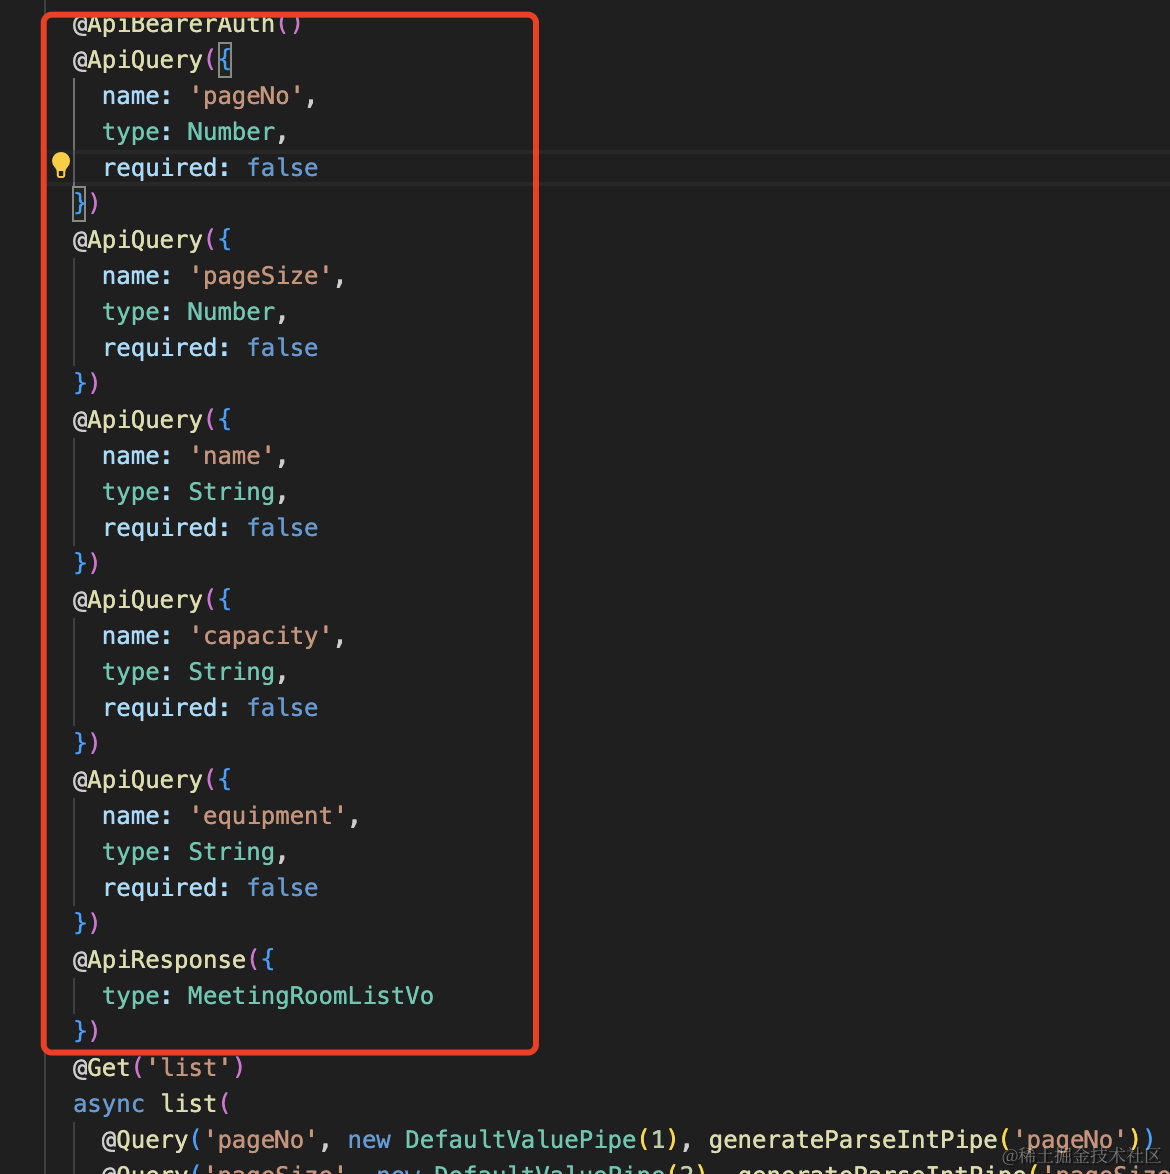Click the false value on the lightbulb line
Screen dimensions: 1170x1174
click(x=282, y=168)
